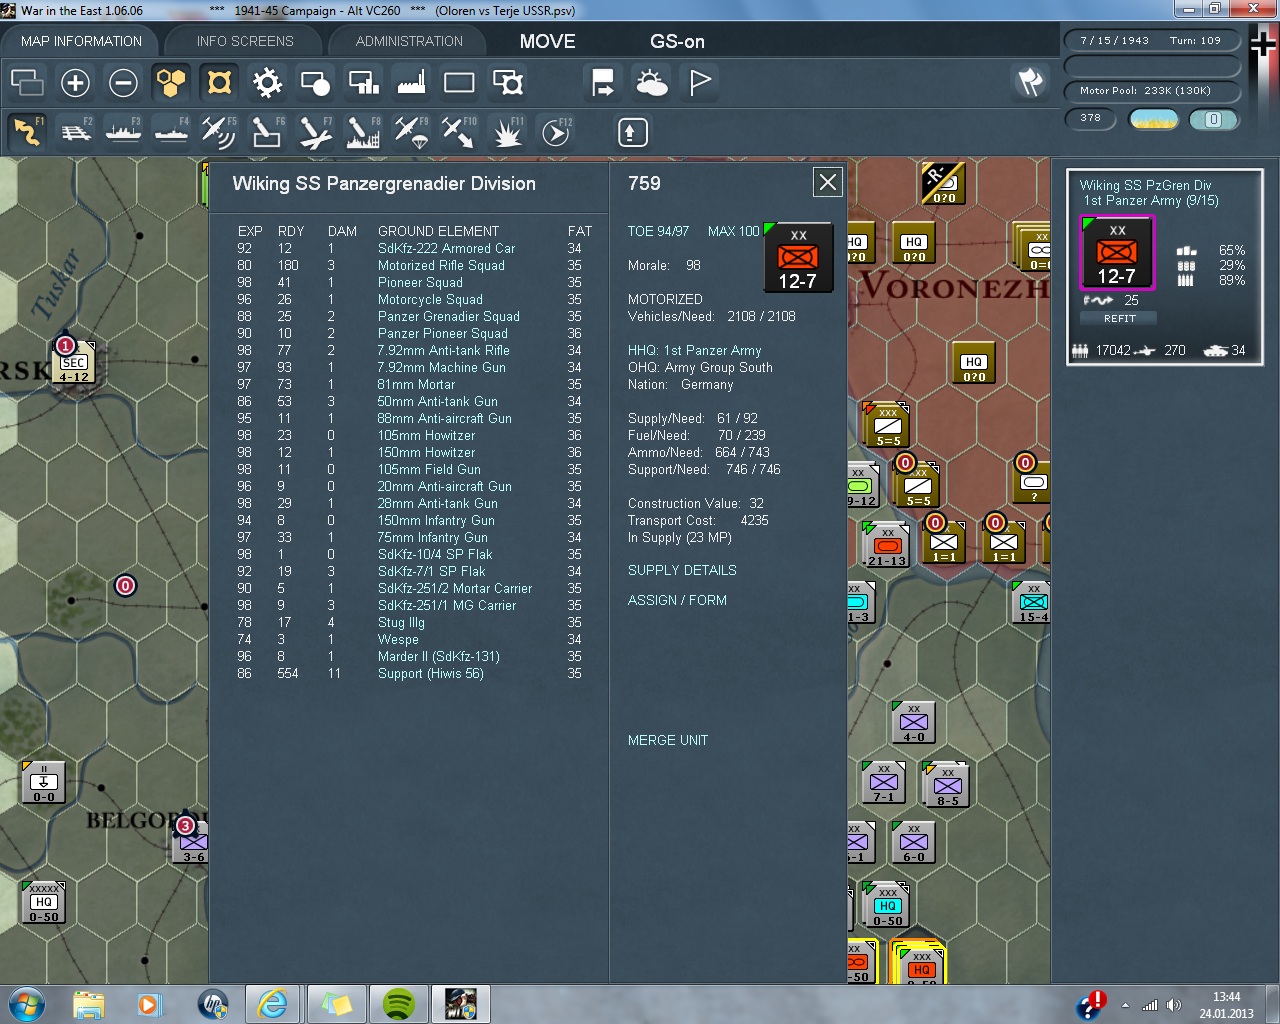Click the MERGE UNIT link
The height and width of the screenshot is (1024, 1280).
[667, 740]
